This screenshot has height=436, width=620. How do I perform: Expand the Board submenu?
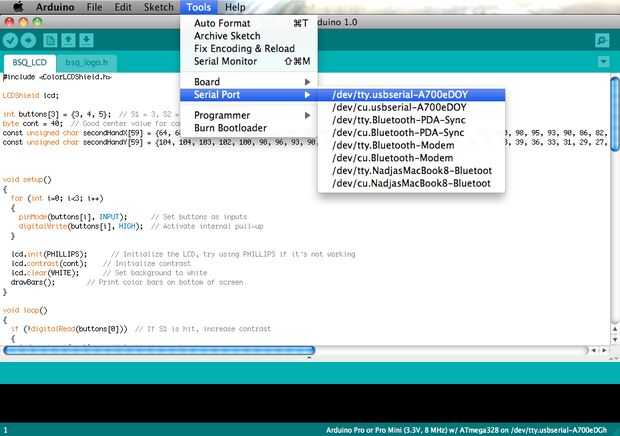249,82
